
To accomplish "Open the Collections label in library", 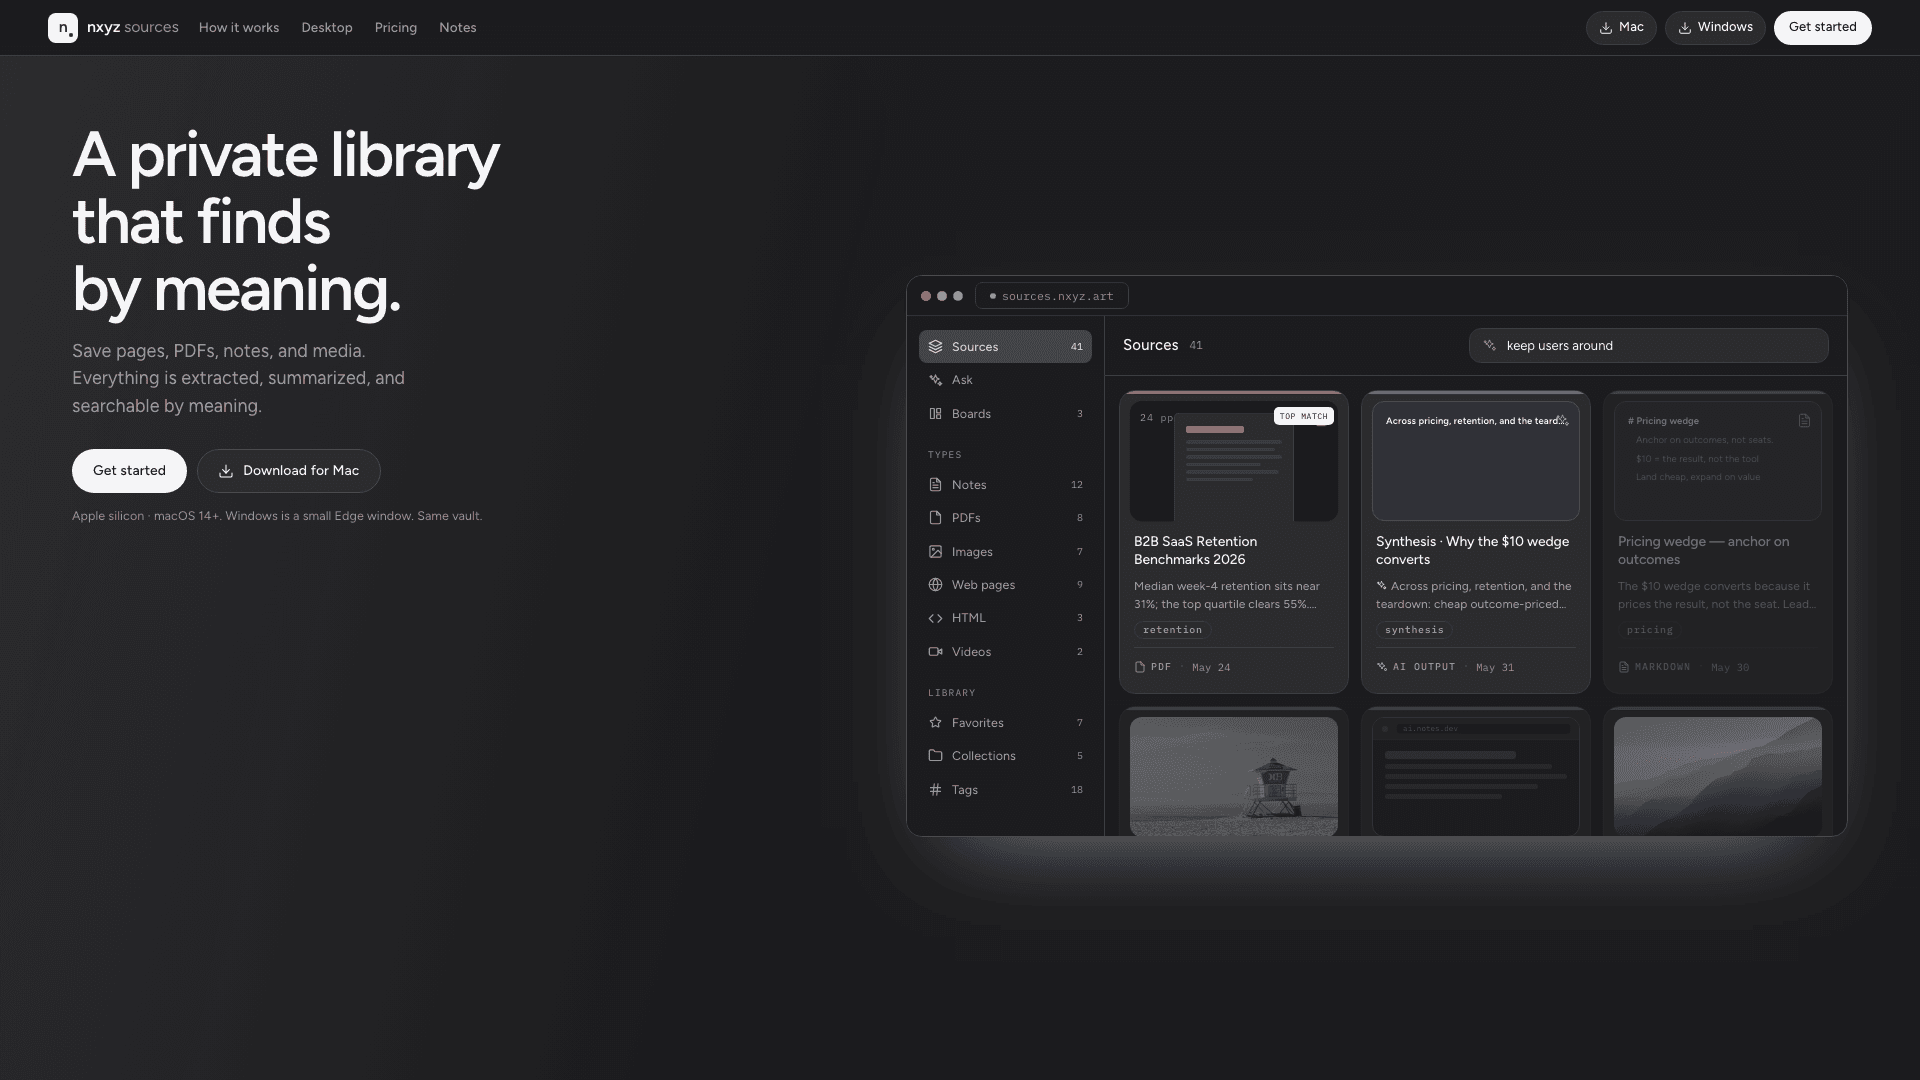I will tap(984, 756).
